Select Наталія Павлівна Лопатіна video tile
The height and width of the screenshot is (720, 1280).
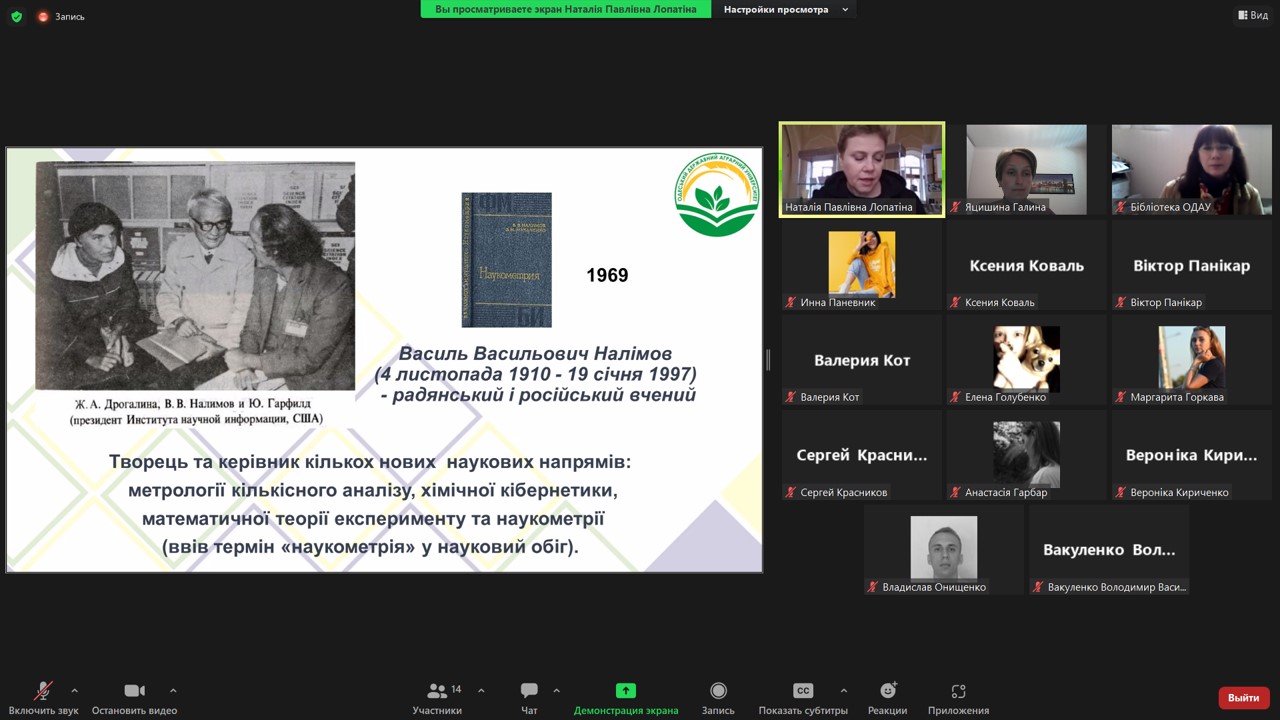point(861,168)
